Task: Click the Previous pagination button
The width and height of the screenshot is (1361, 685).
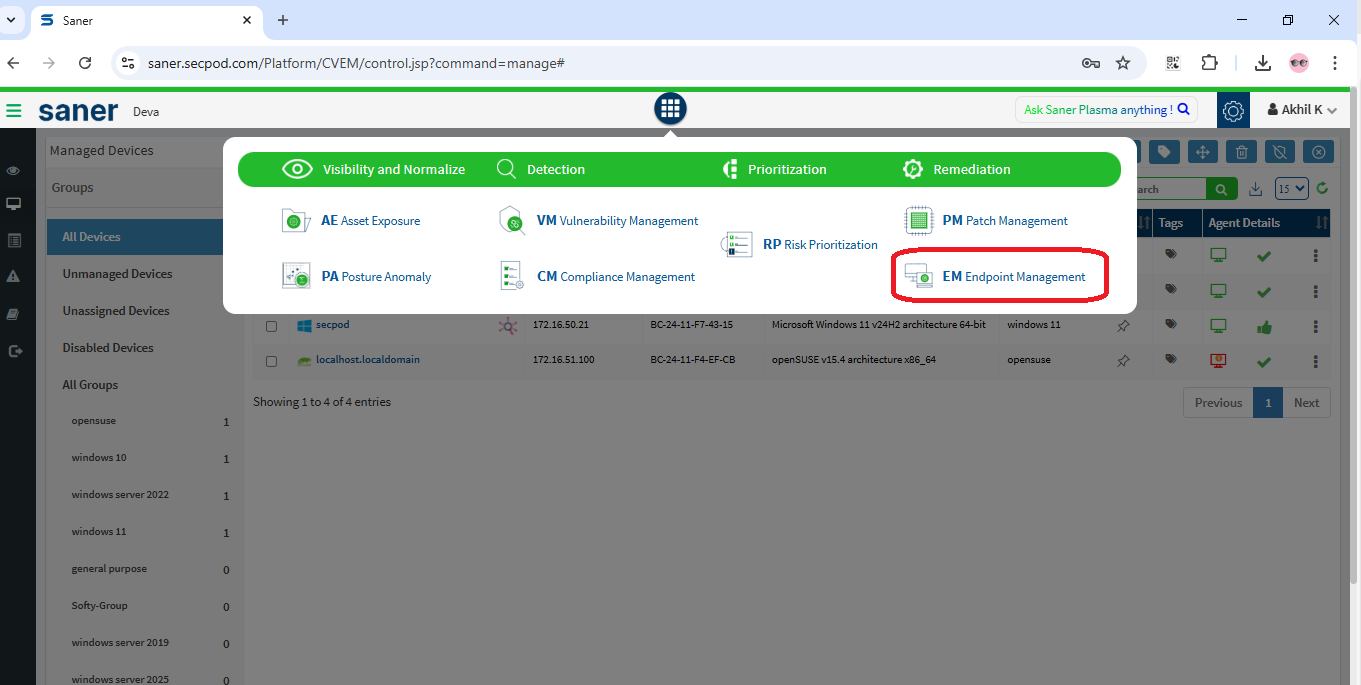Action: (1218, 403)
